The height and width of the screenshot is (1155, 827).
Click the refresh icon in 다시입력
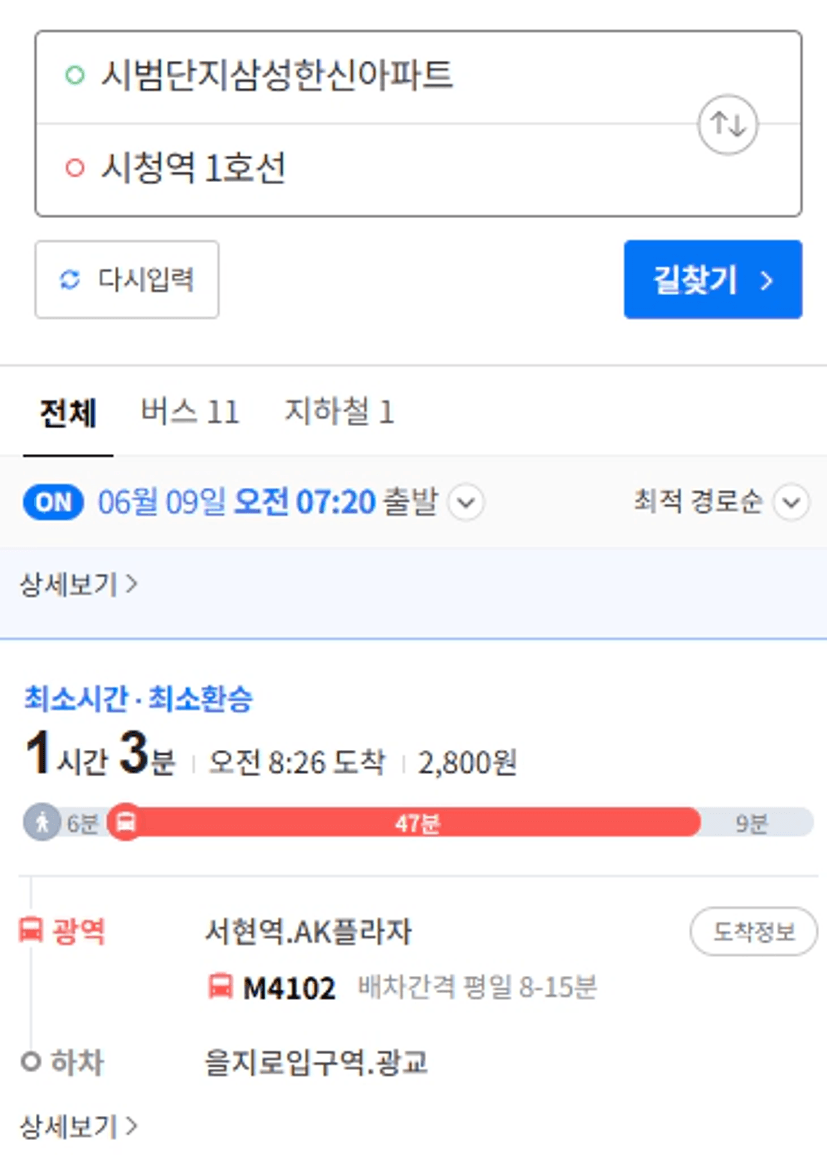69,280
